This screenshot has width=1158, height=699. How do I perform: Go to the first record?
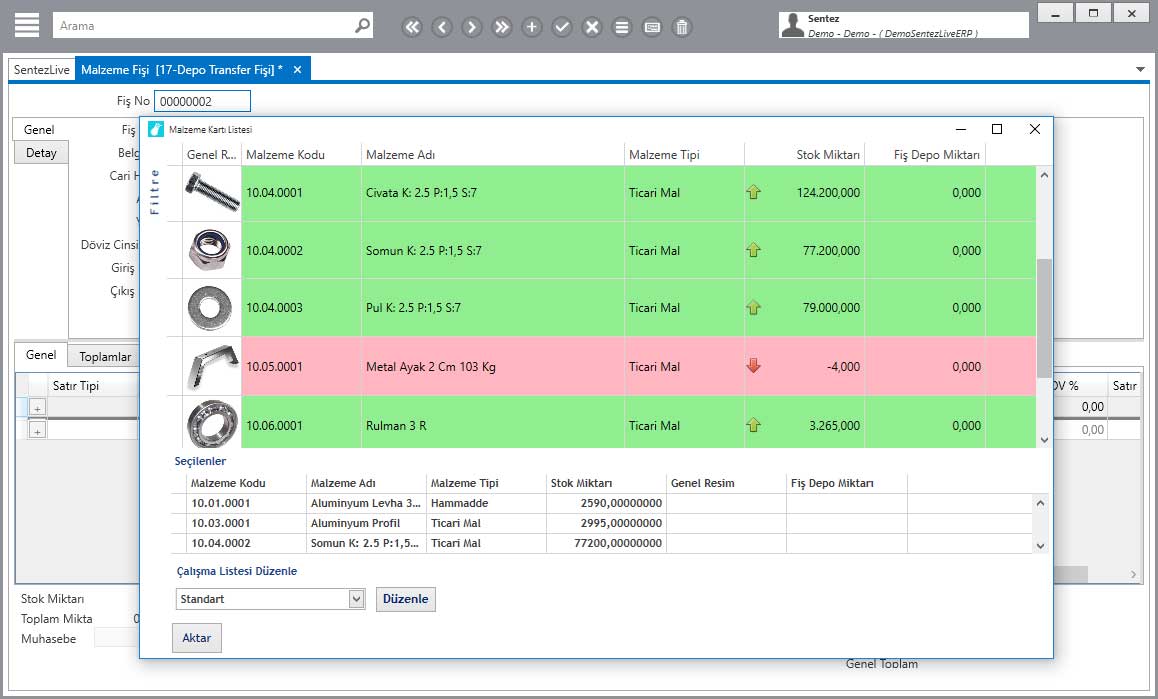(412, 27)
